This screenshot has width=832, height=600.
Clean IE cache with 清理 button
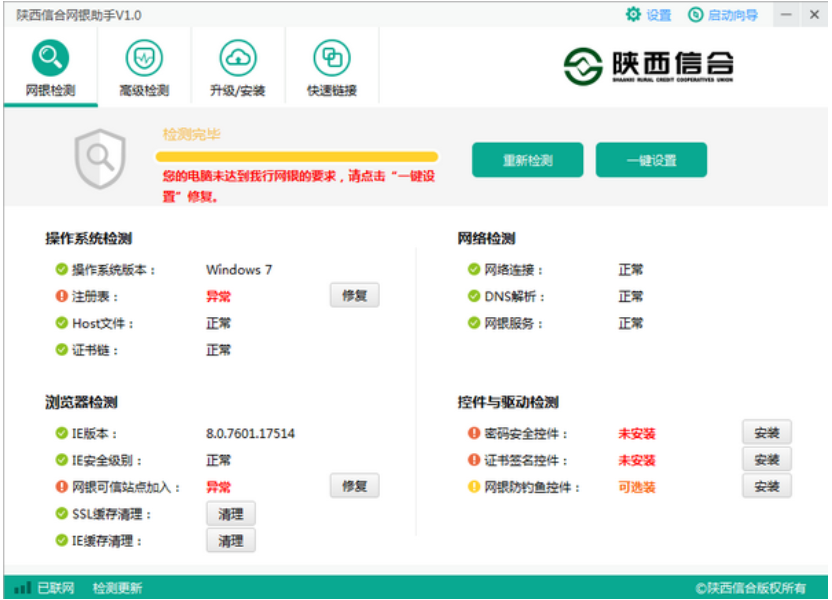[231, 540]
